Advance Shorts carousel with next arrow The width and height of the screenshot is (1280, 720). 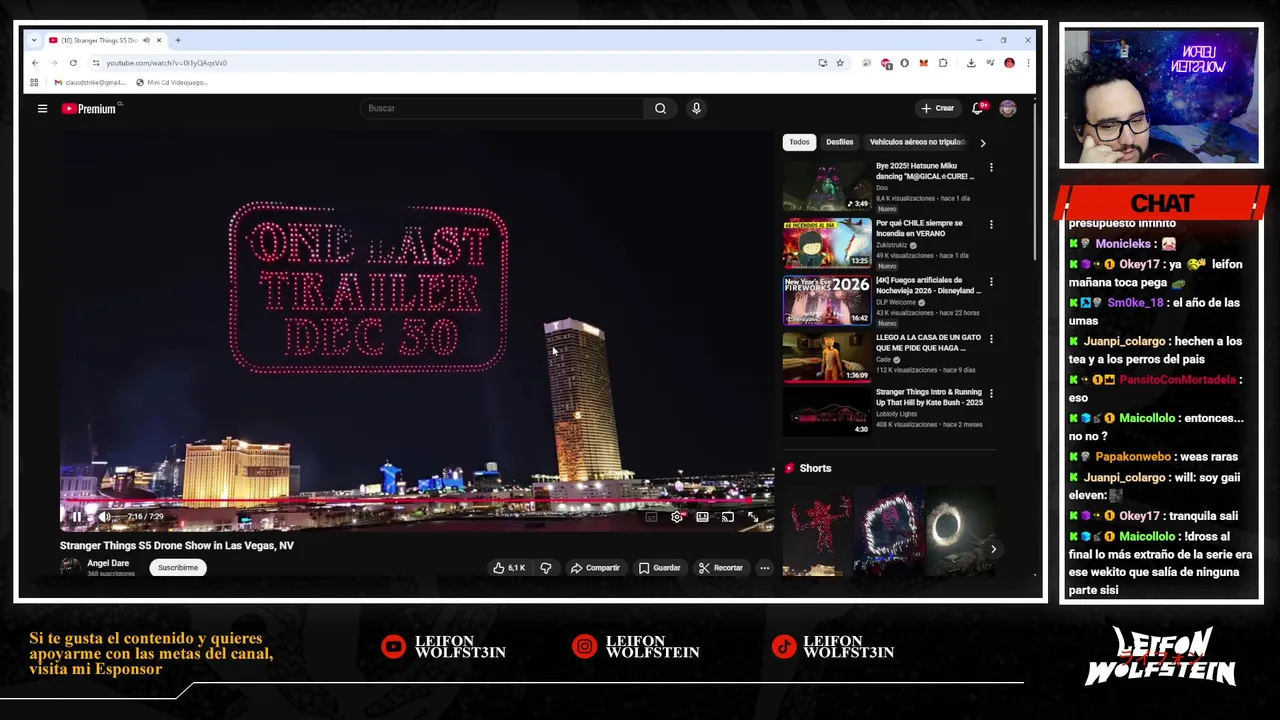993,549
